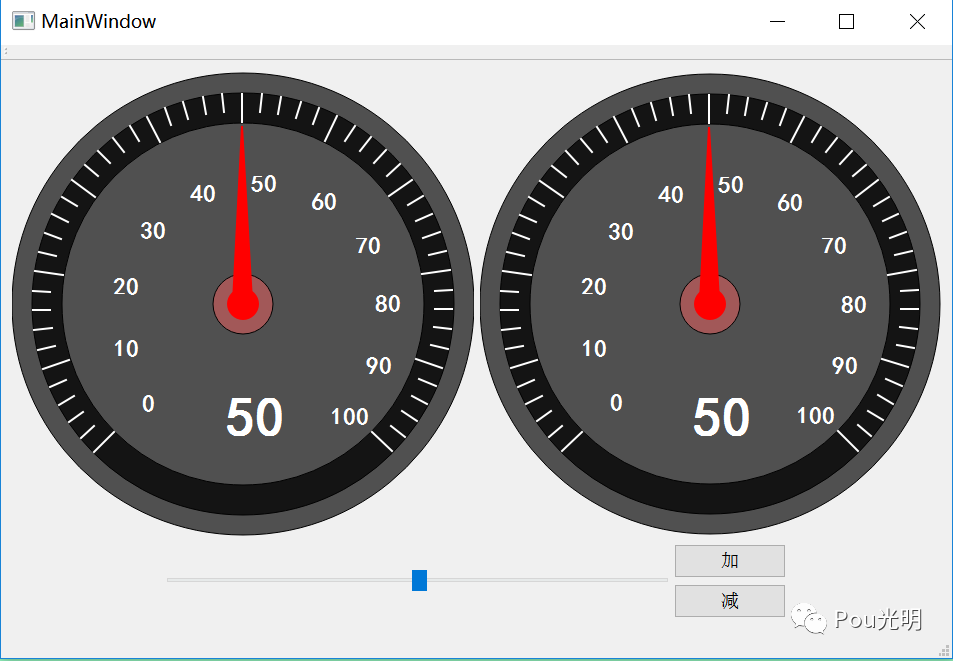
Task: Click the 减 button
Action: (729, 601)
